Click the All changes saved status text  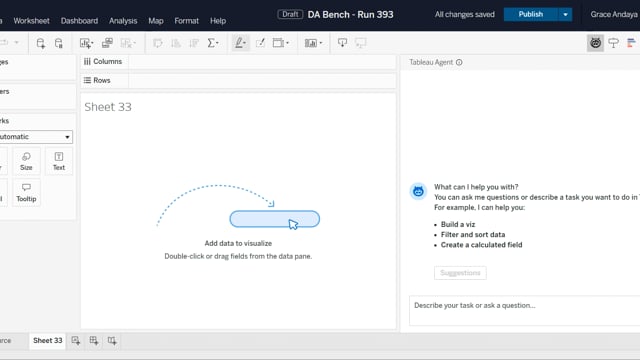tap(464, 14)
